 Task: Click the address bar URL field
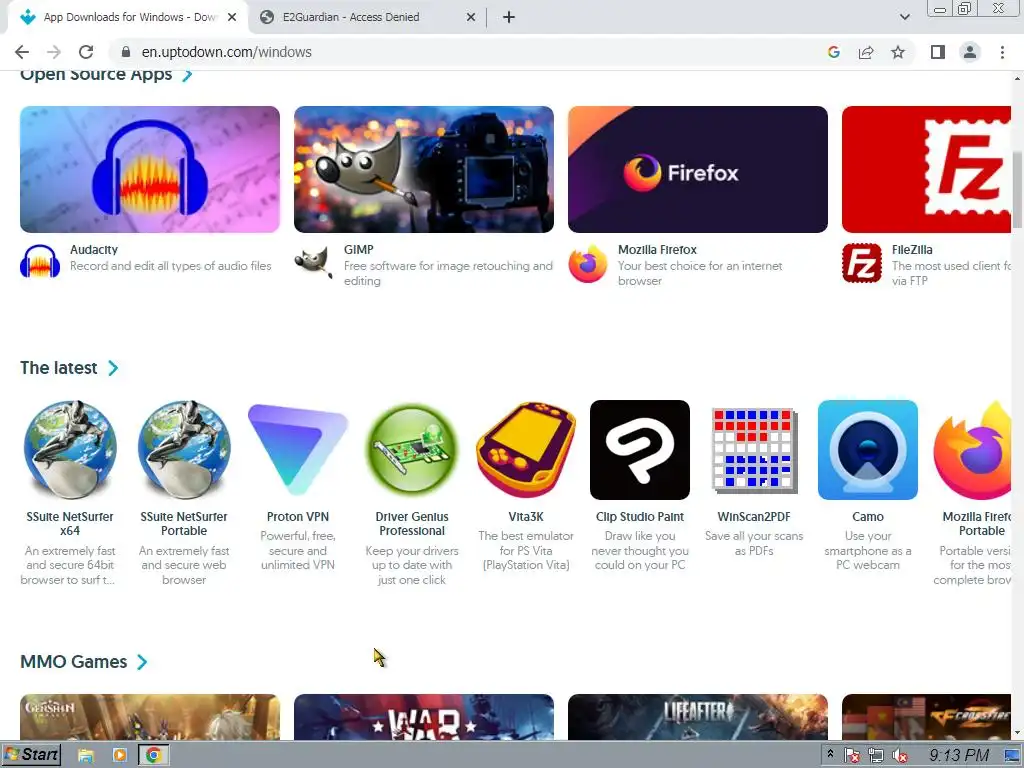(470, 52)
